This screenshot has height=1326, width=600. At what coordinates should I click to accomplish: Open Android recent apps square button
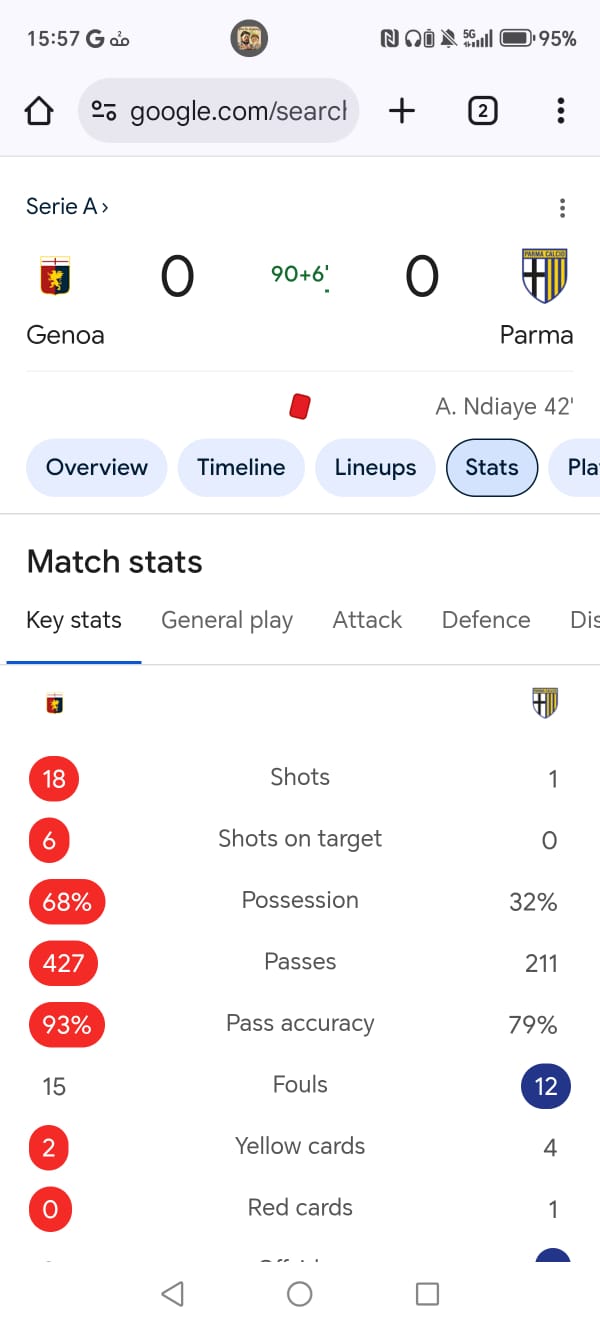coord(427,1294)
